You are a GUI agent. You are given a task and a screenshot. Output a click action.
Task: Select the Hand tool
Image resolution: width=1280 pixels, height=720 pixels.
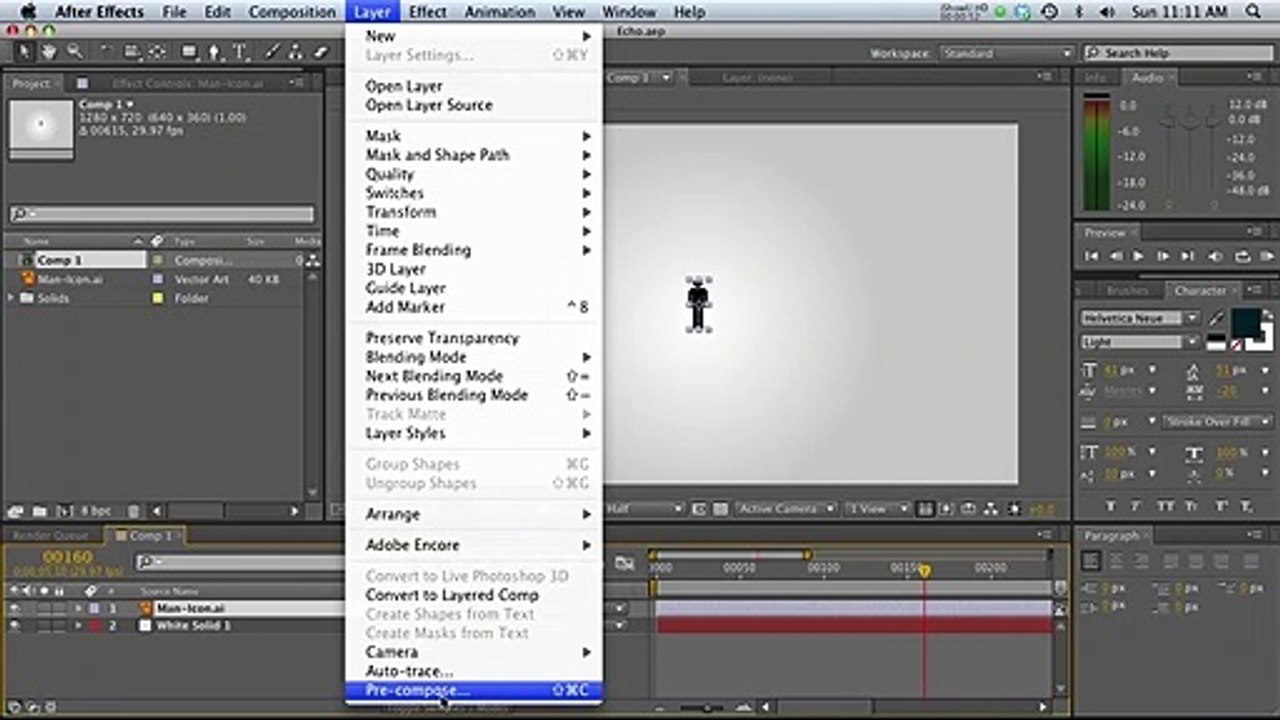pyautogui.click(x=49, y=52)
